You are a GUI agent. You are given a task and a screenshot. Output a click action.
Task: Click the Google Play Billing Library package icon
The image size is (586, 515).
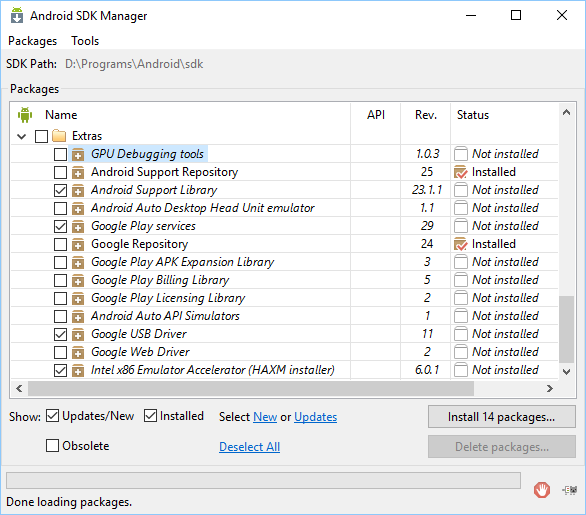point(78,280)
